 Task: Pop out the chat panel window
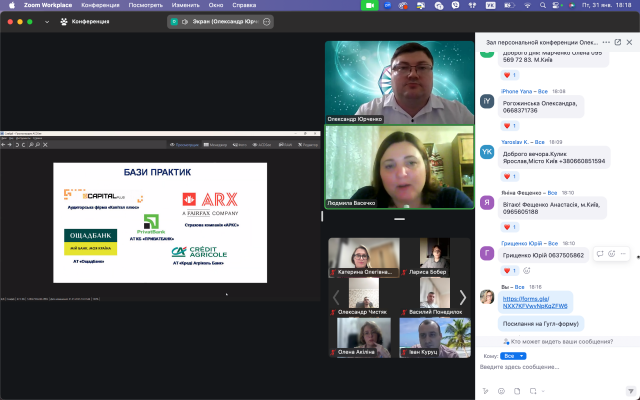(x=616, y=43)
